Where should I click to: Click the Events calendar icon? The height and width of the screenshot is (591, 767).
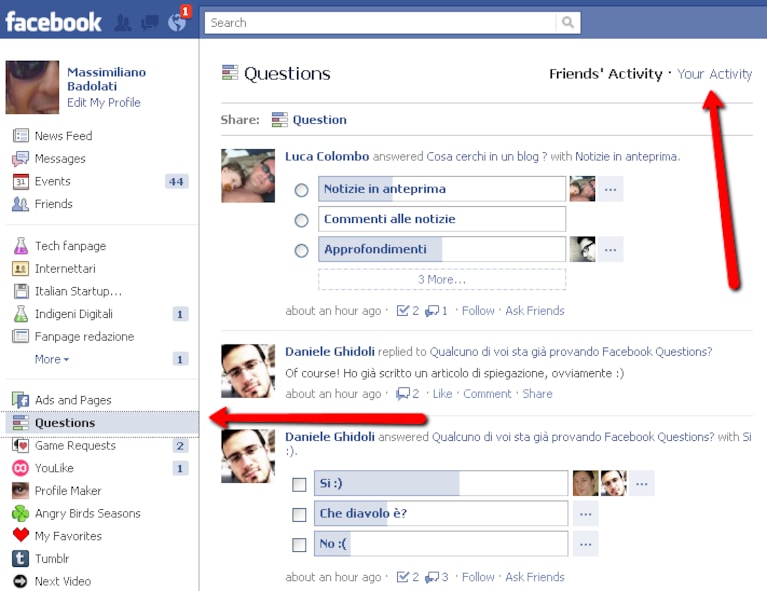tap(21, 182)
